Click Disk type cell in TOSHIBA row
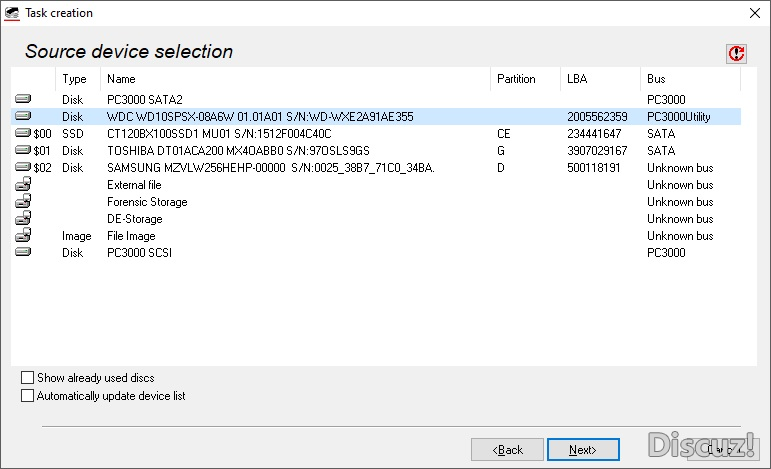771x469 pixels. pos(72,151)
